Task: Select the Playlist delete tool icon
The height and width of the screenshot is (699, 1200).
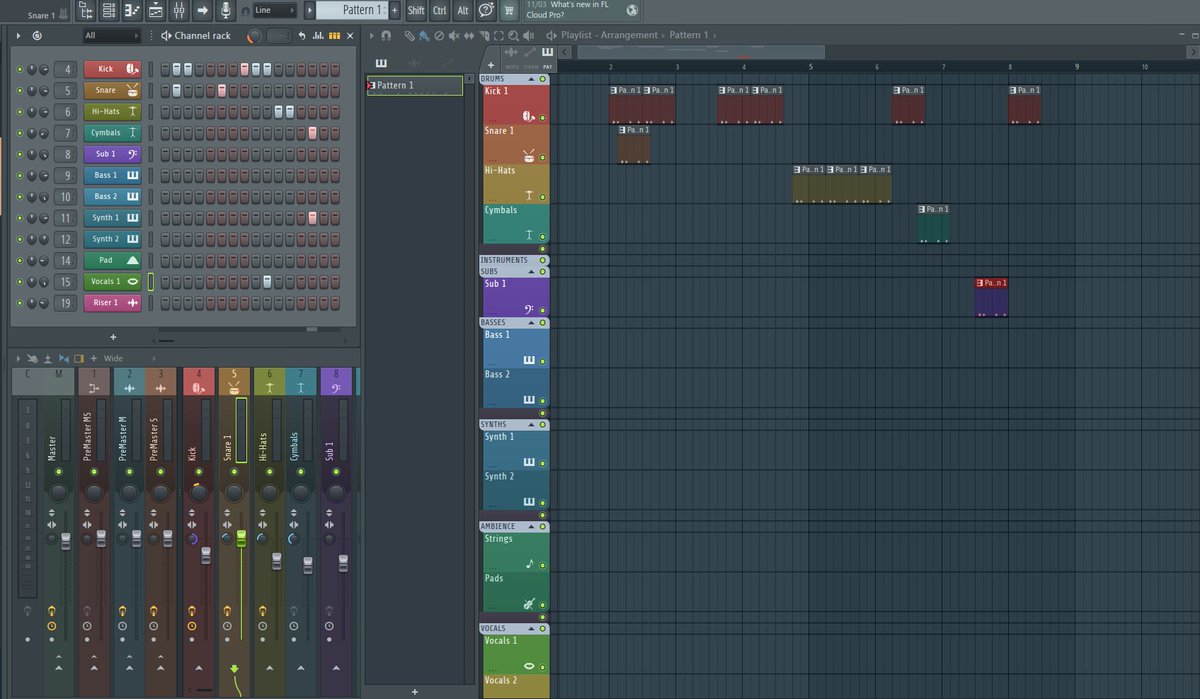Action: (439, 36)
